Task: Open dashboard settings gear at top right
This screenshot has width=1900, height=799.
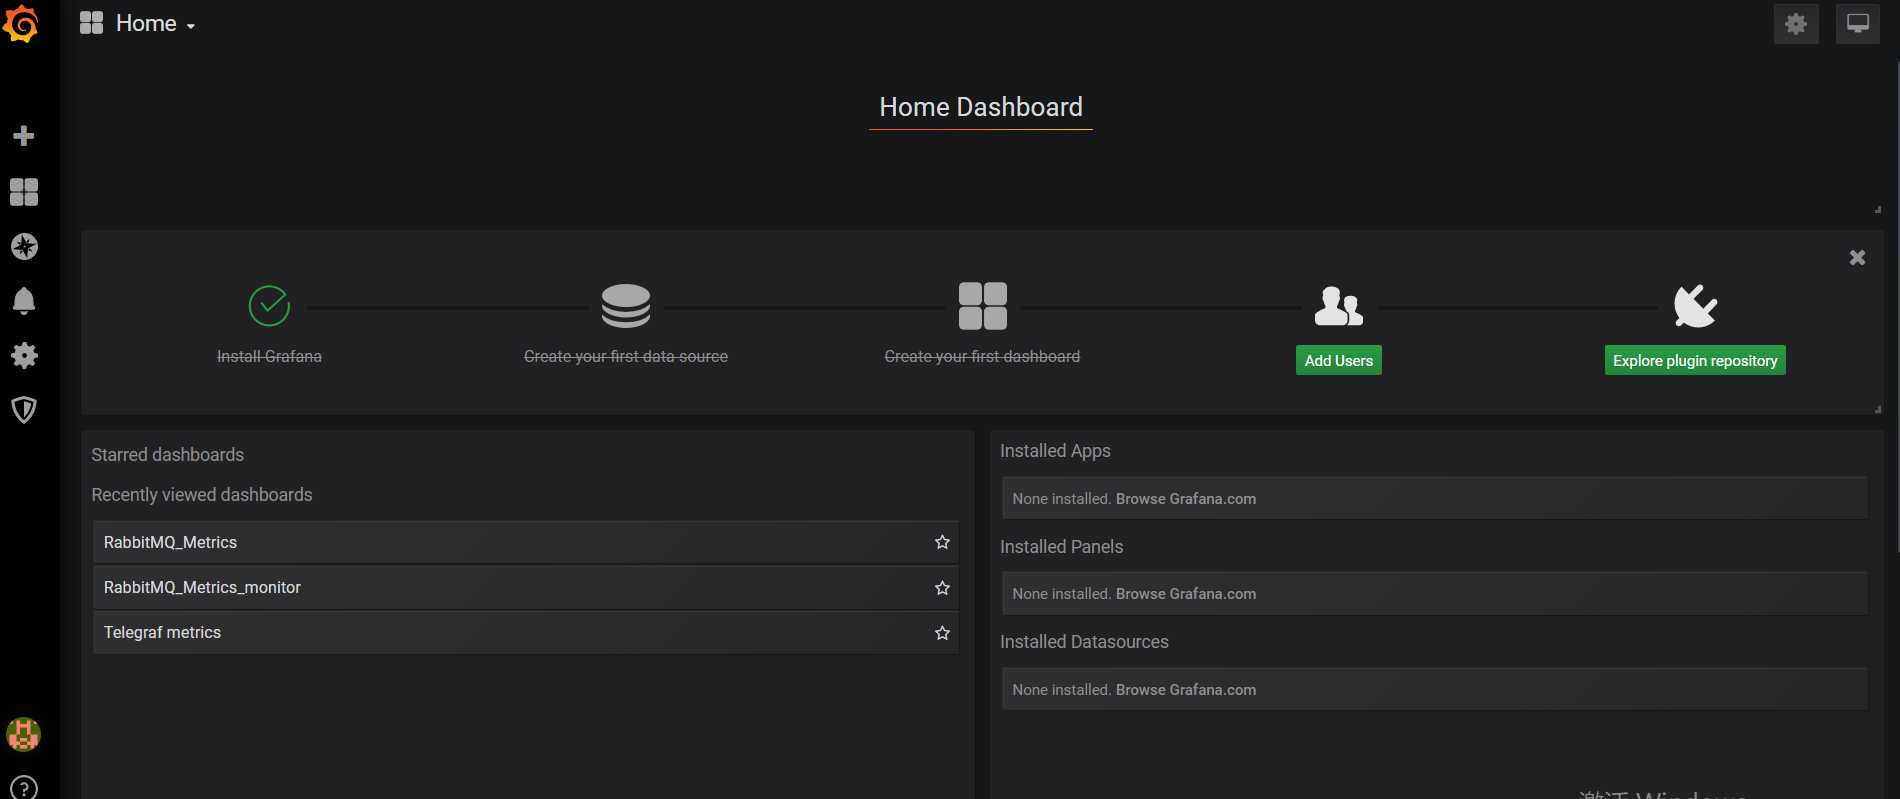Action: pyautogui.click(x=1796, y=24)
